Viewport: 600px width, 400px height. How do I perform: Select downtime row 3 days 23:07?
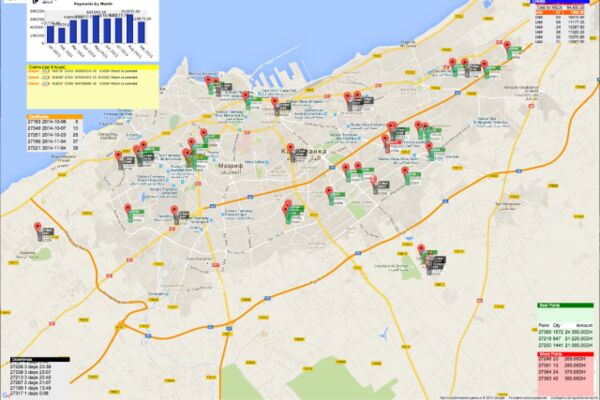coord(31,372)
